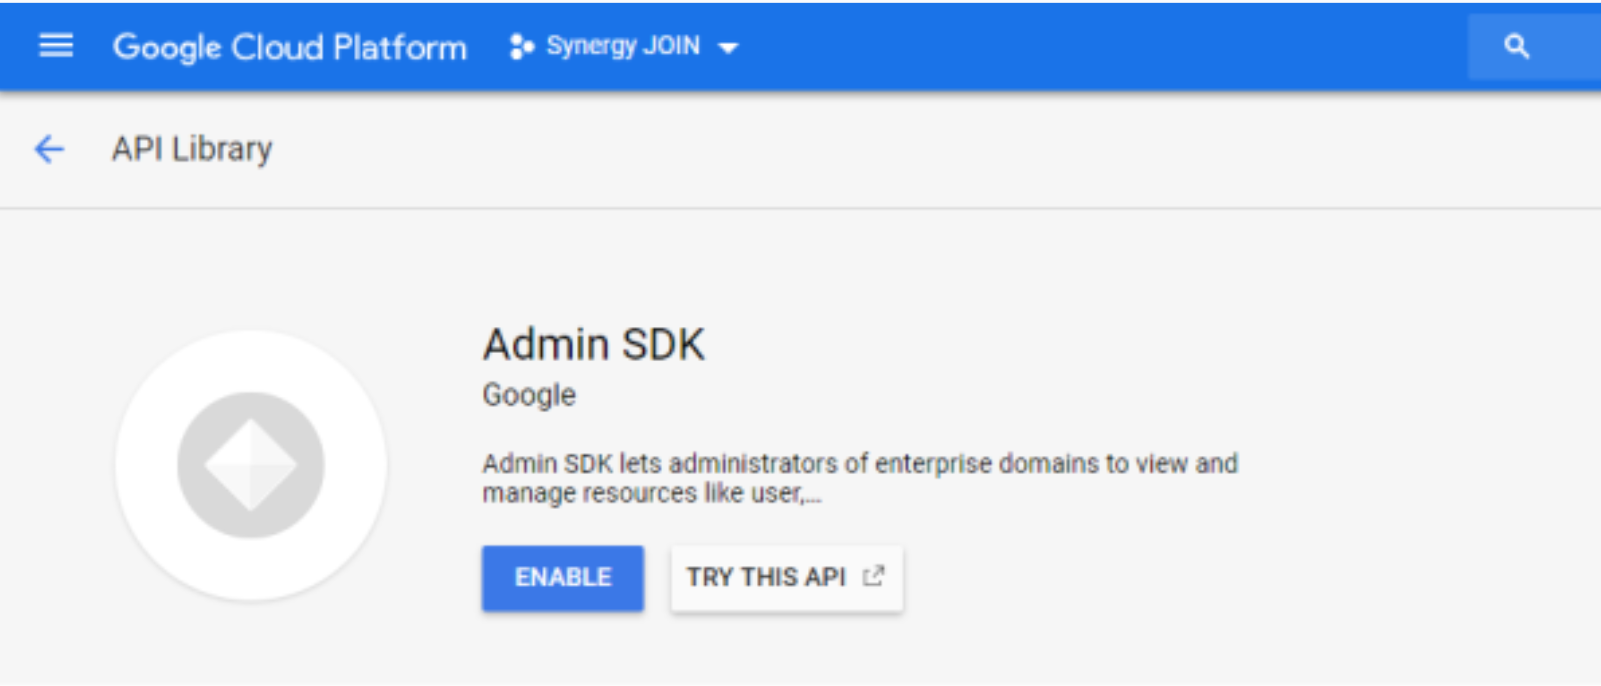Image resolution: width=1601 pixels, height=686 pixels.
Task: Click the API Library heading
Action: pos(192,149)
